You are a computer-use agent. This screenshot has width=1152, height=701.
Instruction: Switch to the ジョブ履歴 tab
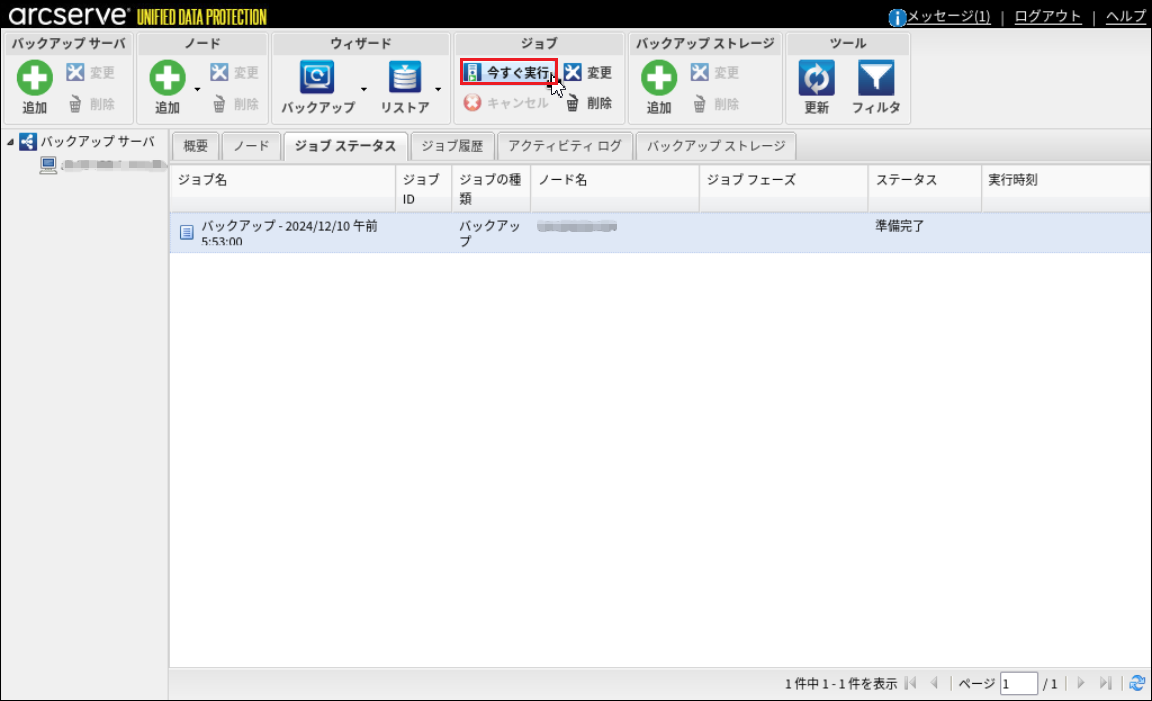(x=452, y=146)
